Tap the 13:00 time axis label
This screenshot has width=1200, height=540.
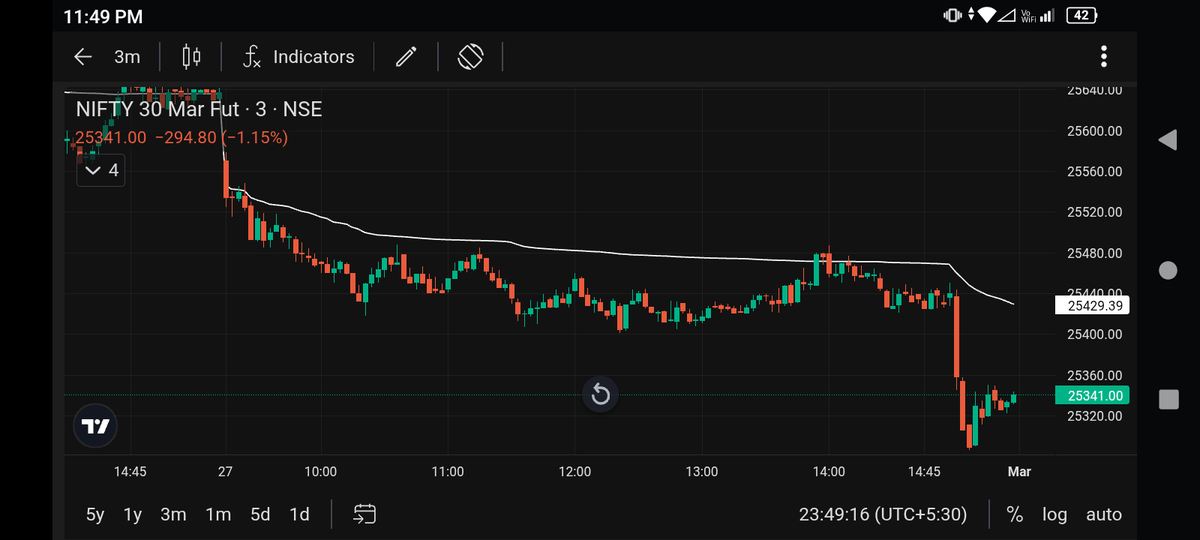point(702,471)
